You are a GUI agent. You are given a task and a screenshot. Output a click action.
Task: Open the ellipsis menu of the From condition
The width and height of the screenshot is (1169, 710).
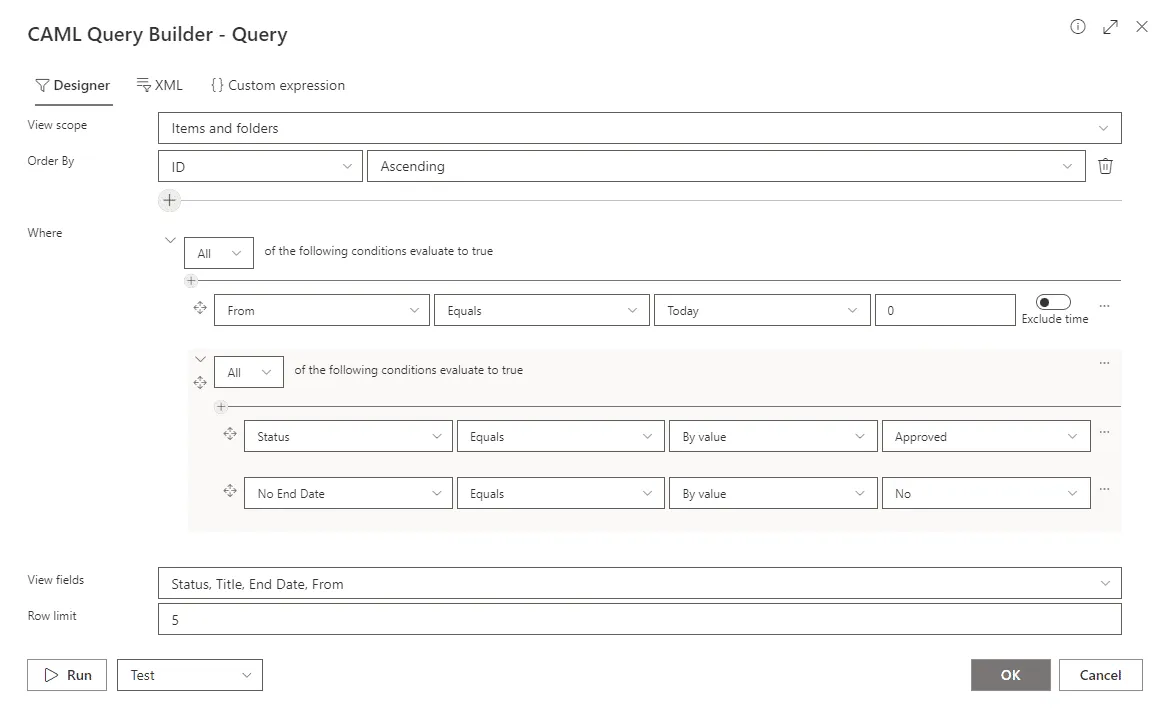tap(1104, 307)
